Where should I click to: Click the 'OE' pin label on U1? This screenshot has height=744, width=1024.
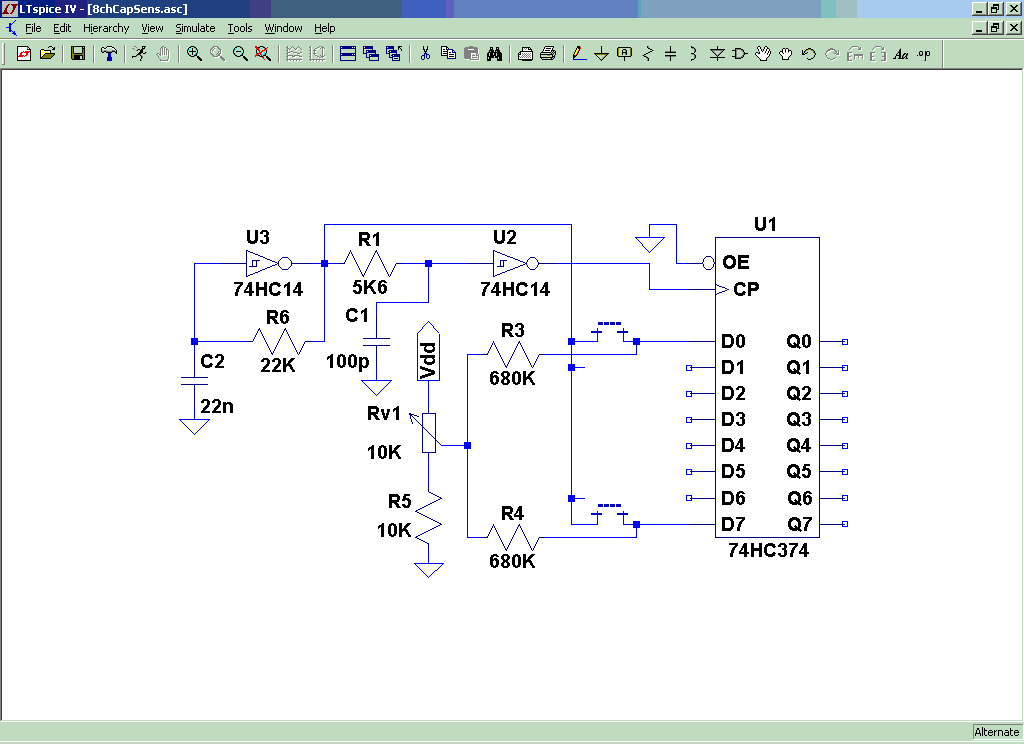point(735,263)
